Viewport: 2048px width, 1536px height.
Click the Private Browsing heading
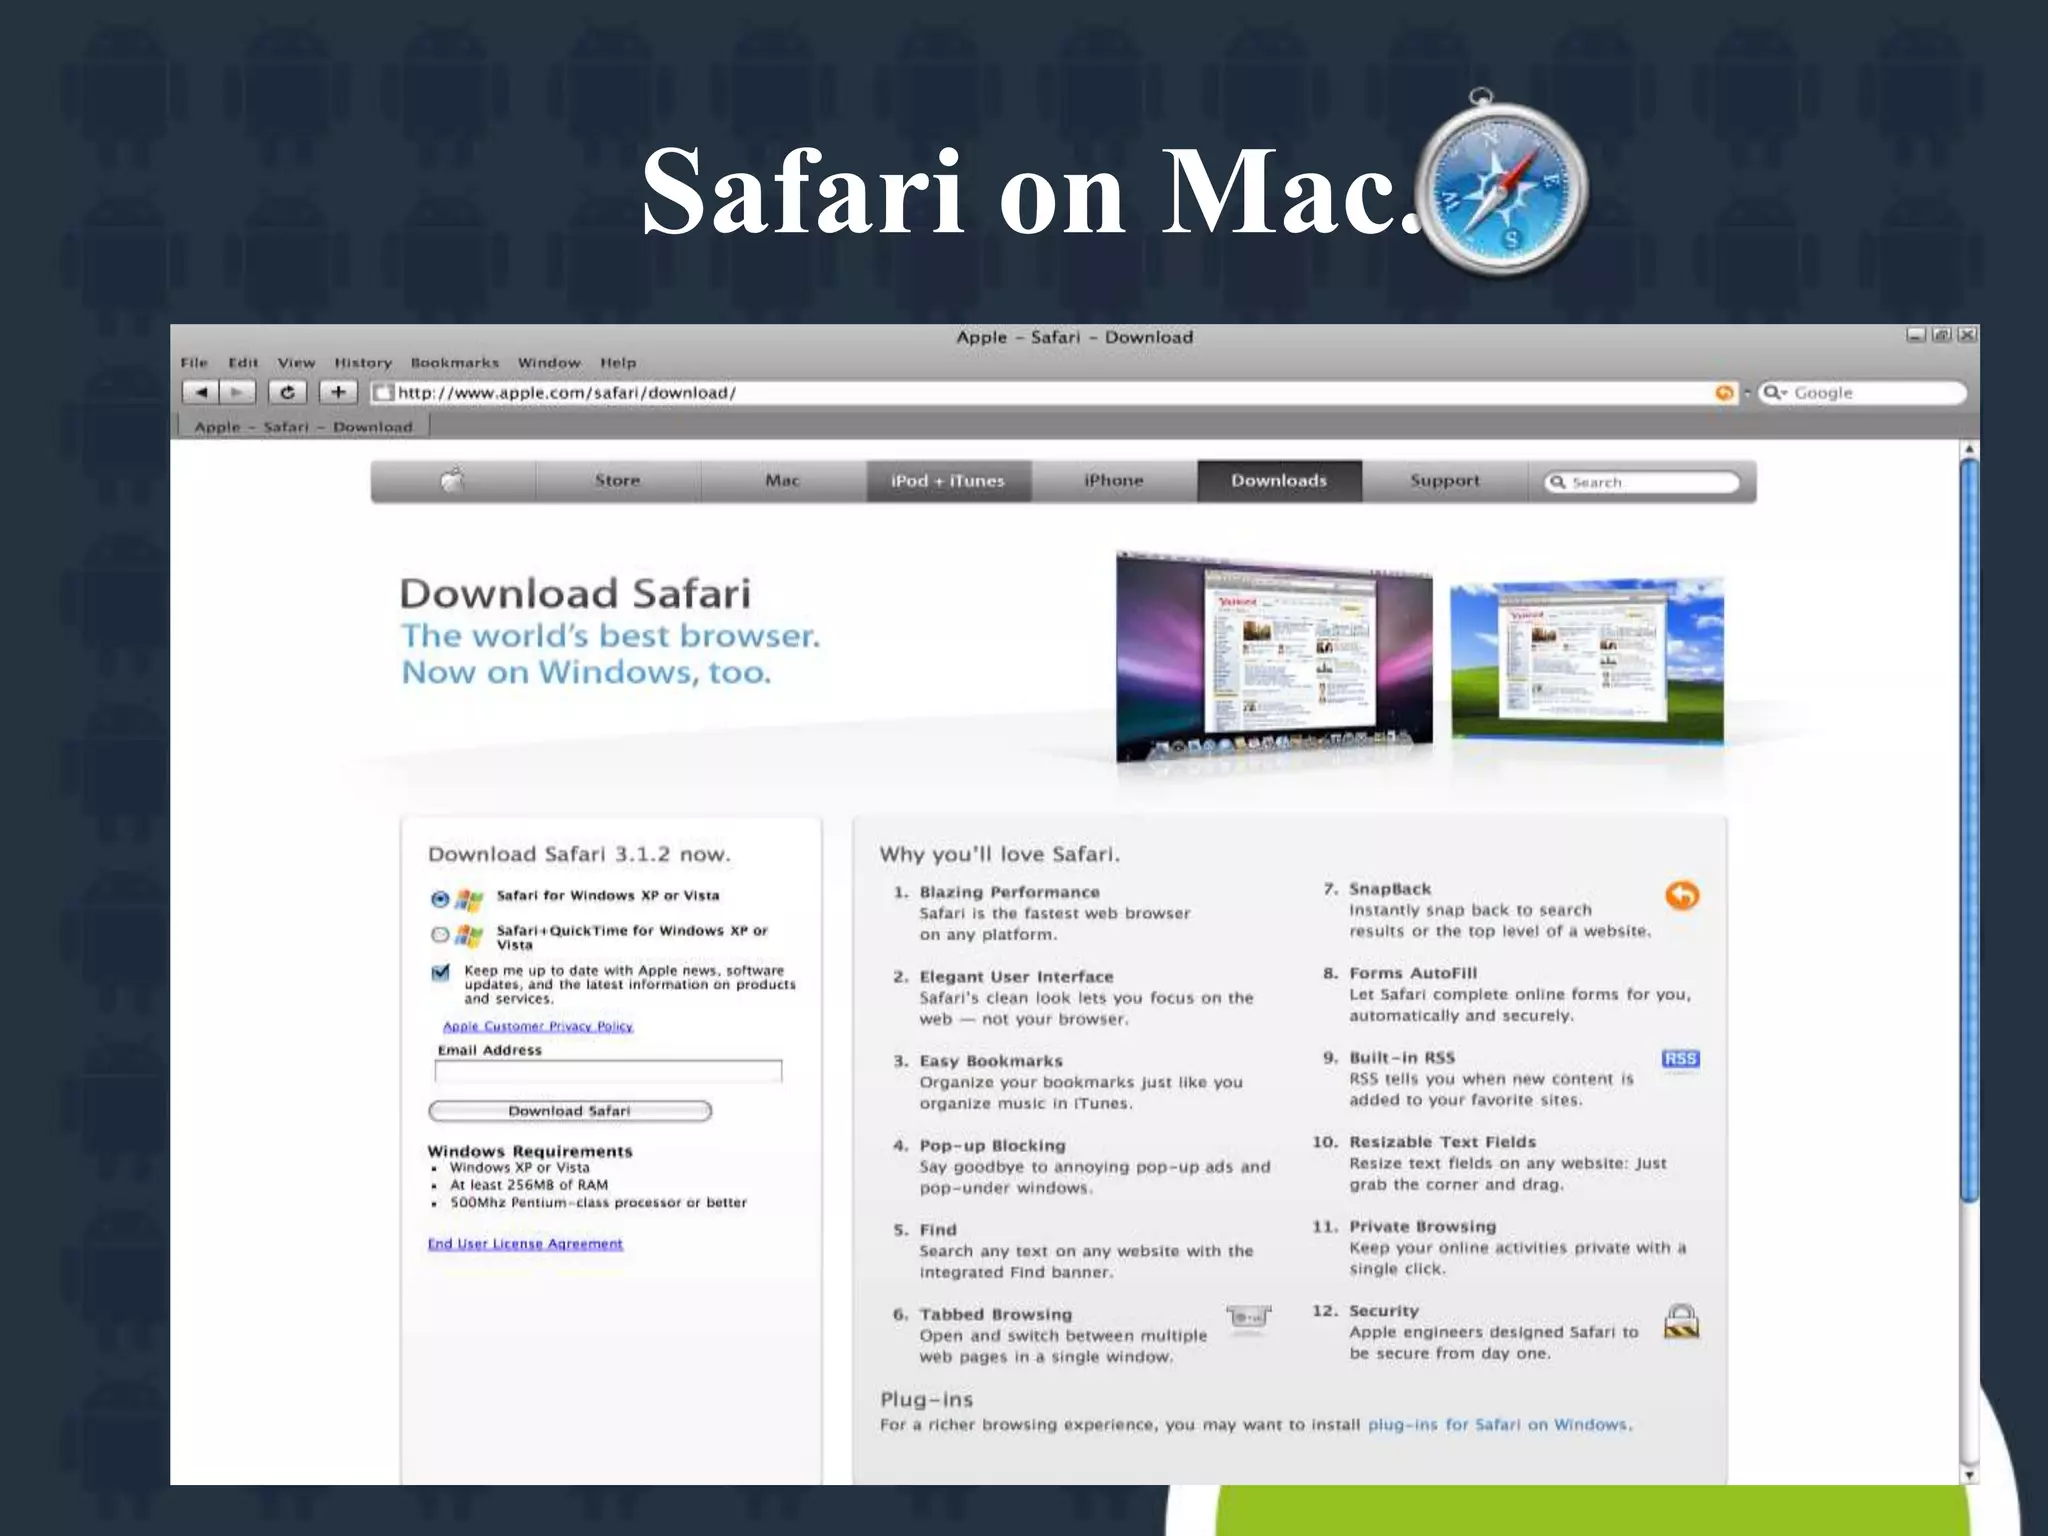(1422, 1226)
